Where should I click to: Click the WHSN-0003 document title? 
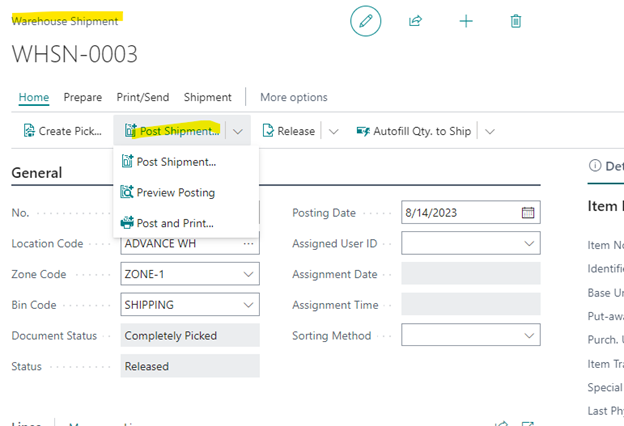74,54
